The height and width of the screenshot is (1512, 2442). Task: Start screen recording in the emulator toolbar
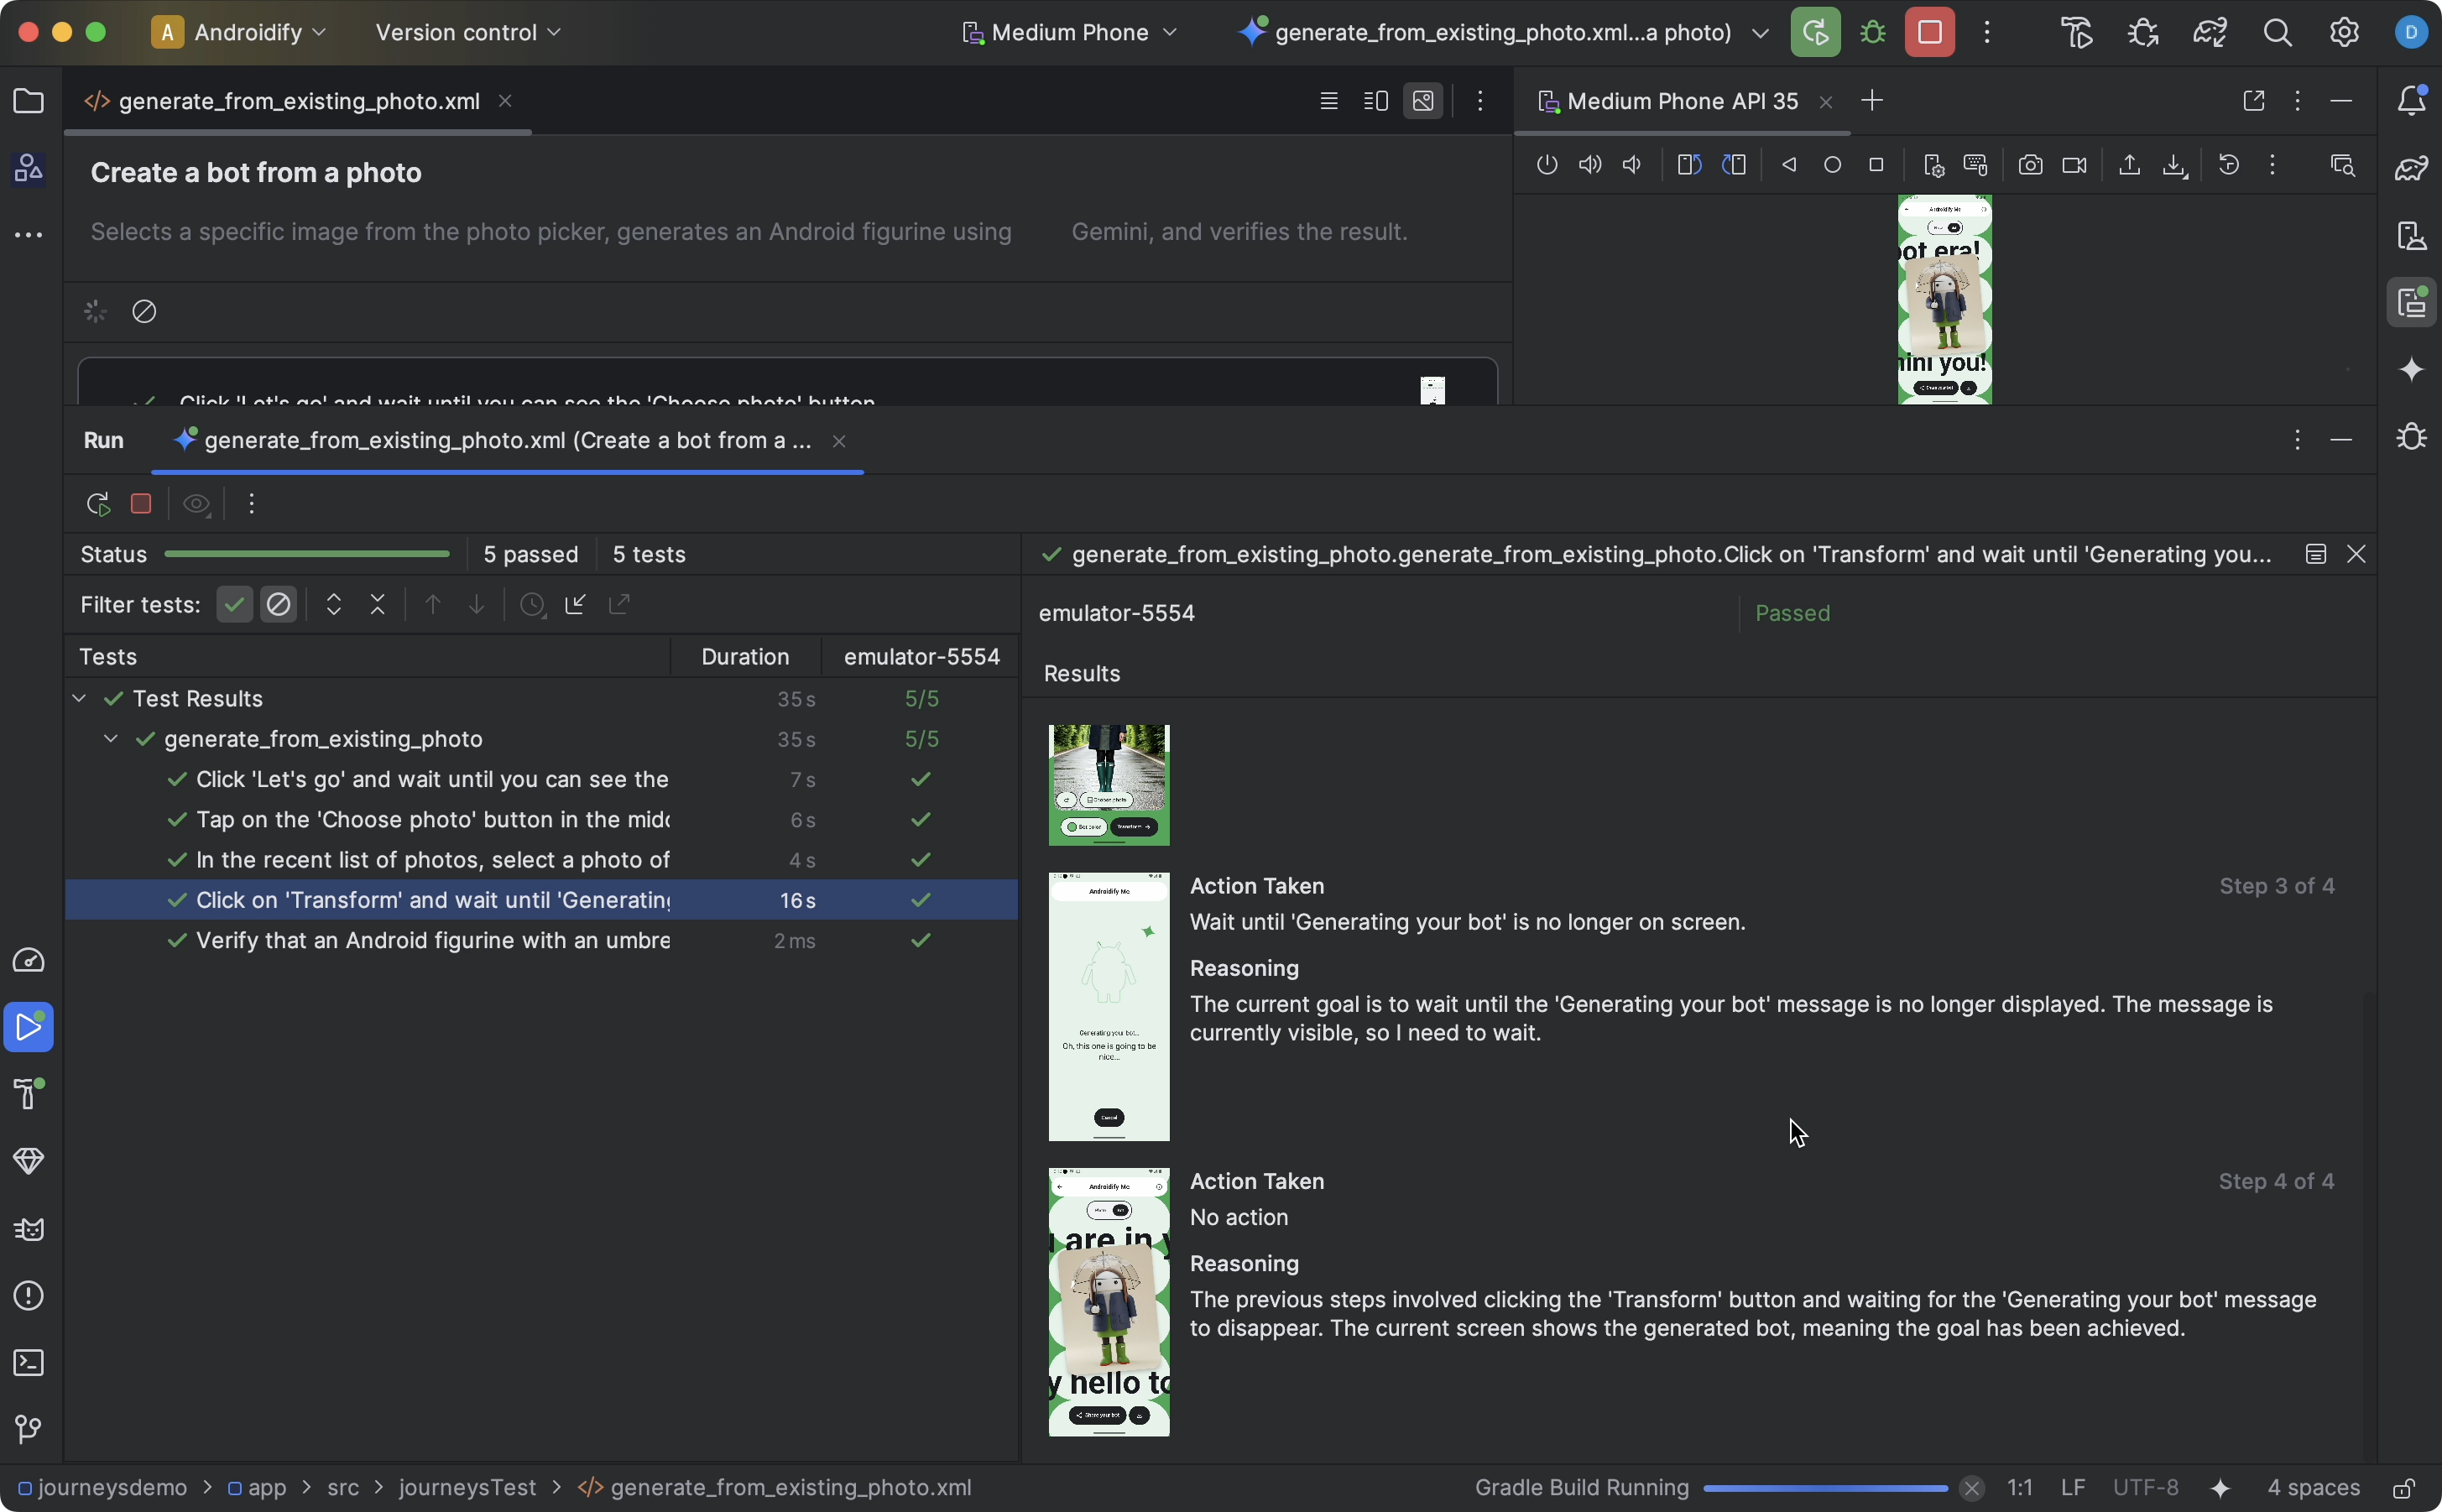[x=2075, y=165]
